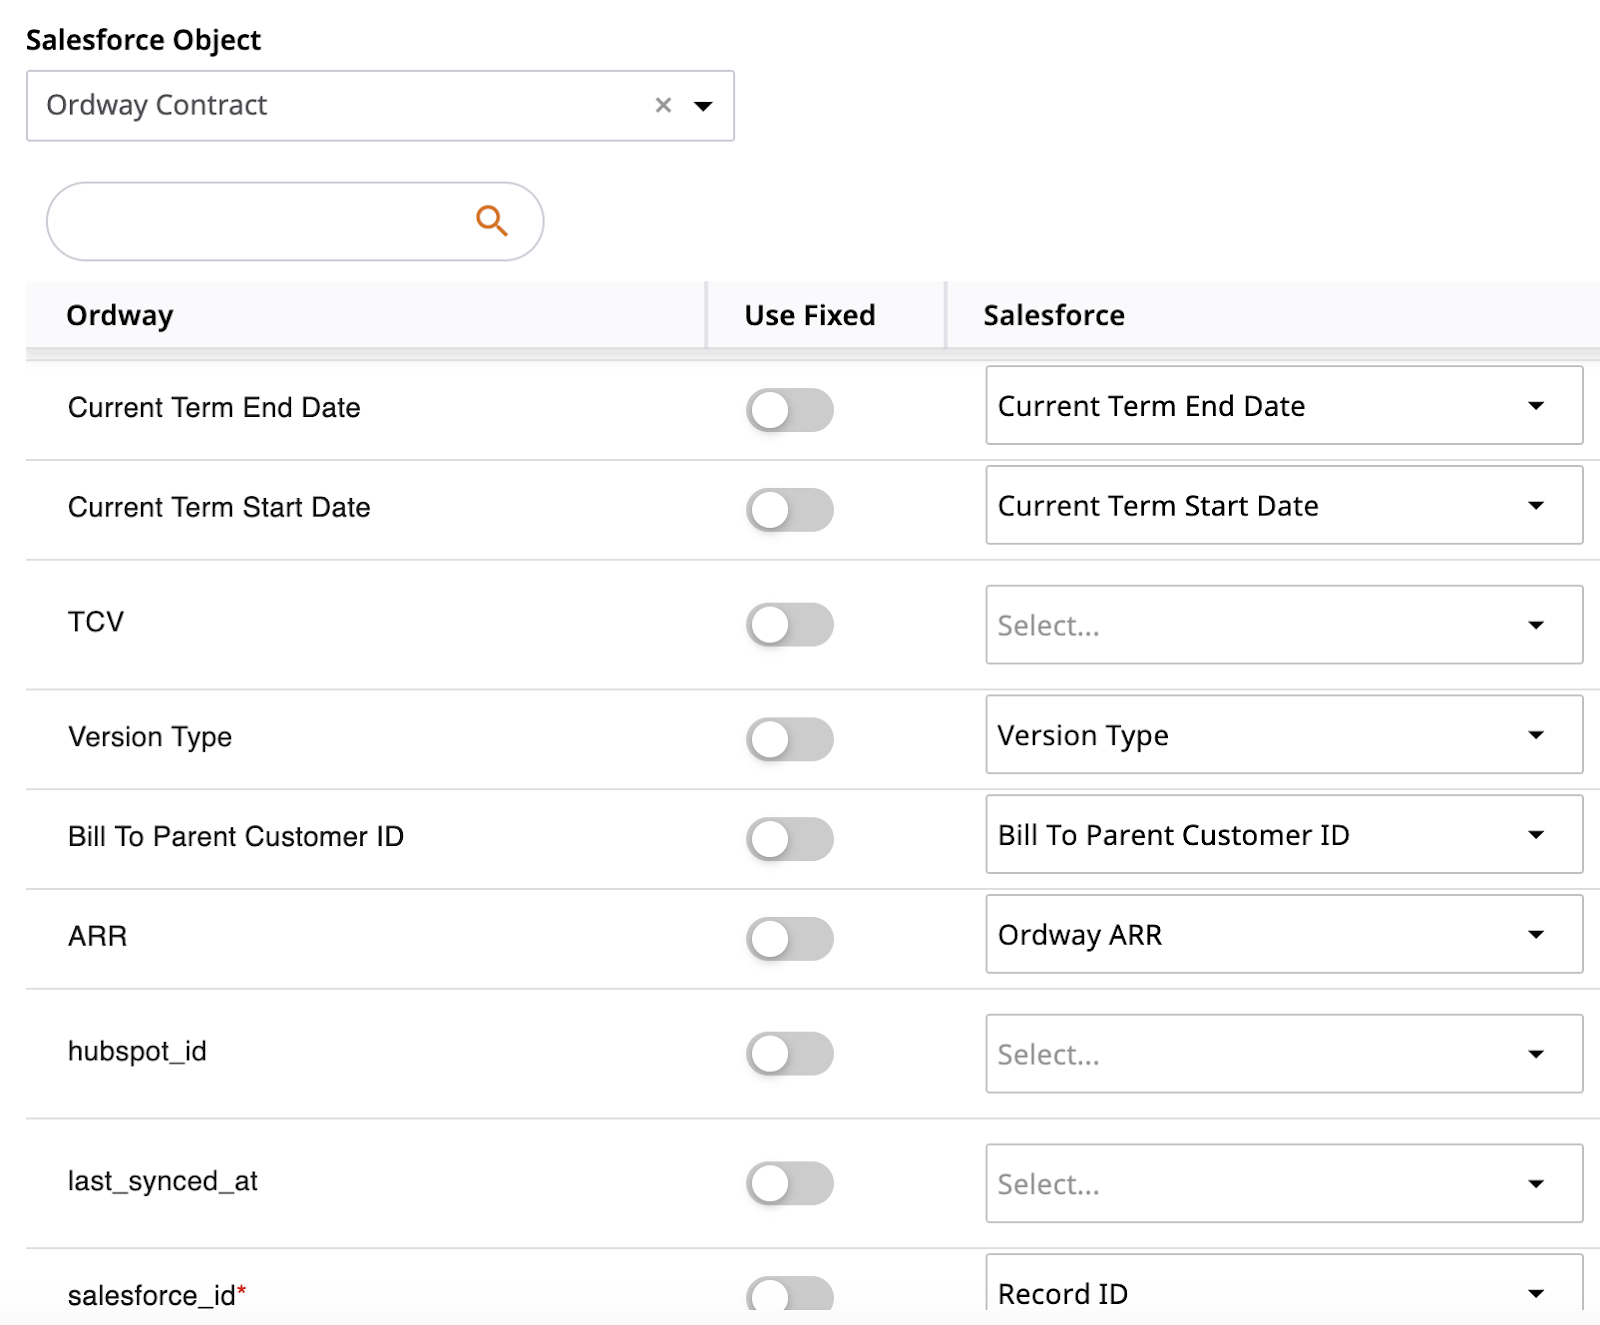Click the hubspot_id field label
The image size is (1600, 1325).
point(137,1052)
